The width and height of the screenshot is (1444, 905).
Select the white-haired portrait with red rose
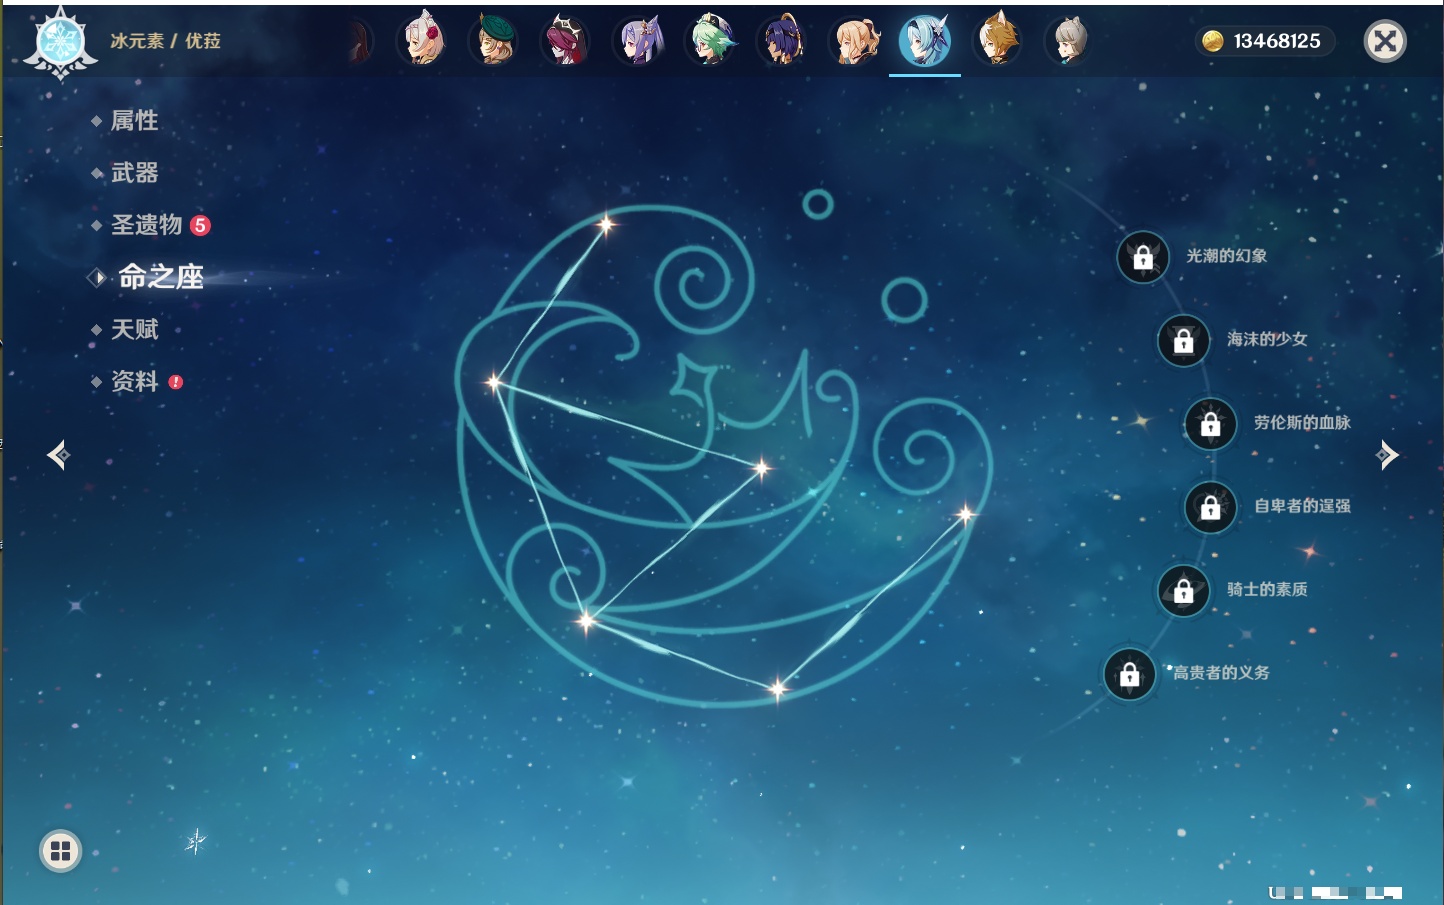(x=422, y=41)
